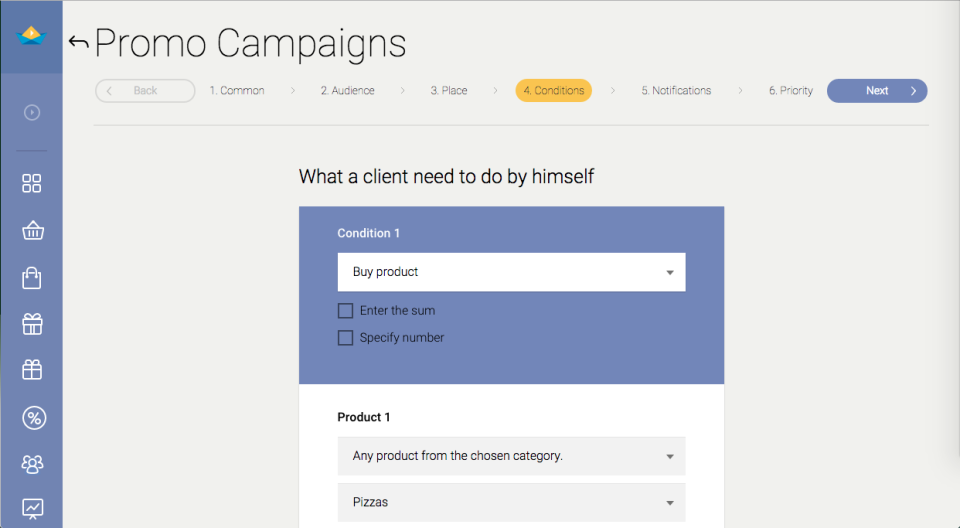
Task: Expand the Buy product dropdown
Action: [511, 272]
